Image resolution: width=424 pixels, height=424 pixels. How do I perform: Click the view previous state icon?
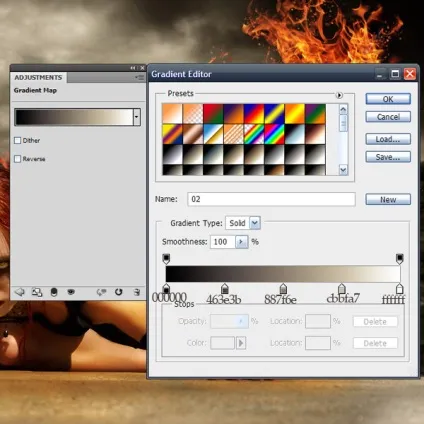(x=101, y=292)
